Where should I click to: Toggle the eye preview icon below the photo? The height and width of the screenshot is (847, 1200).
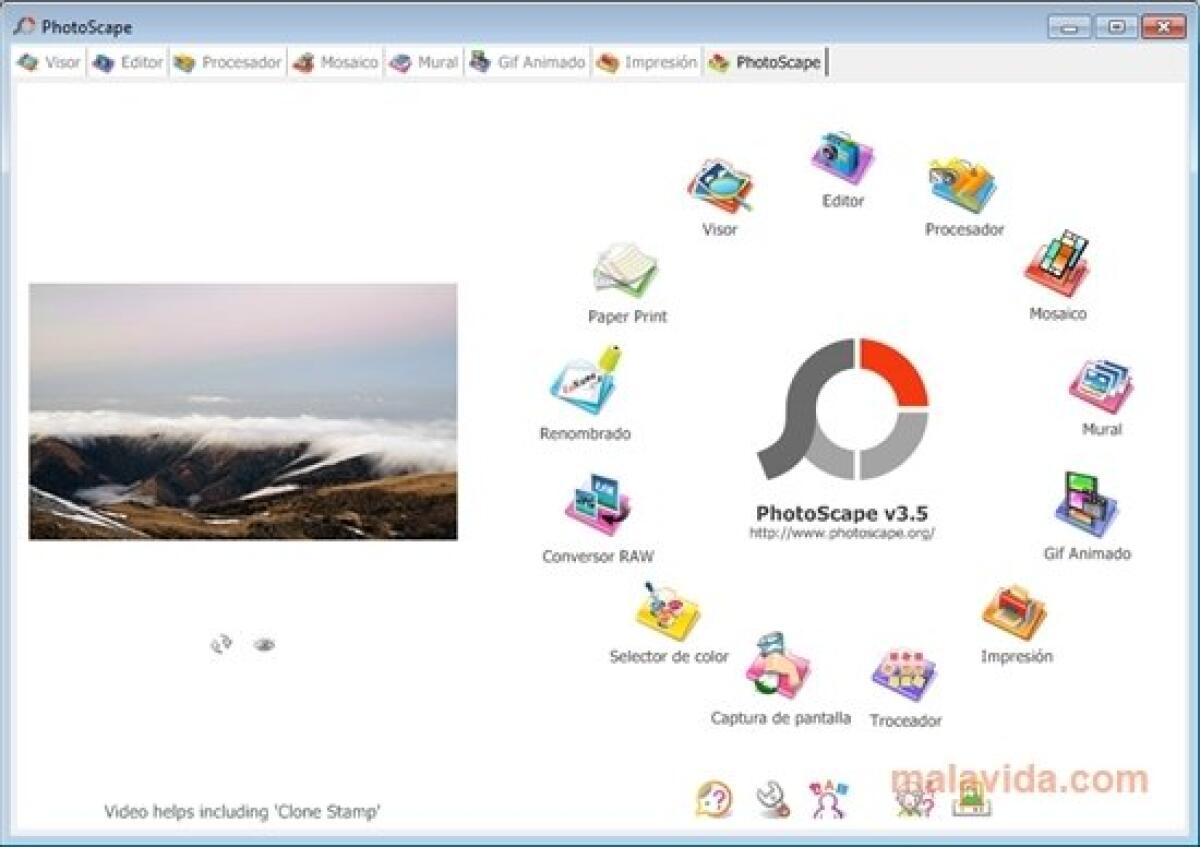pos(262,644)
